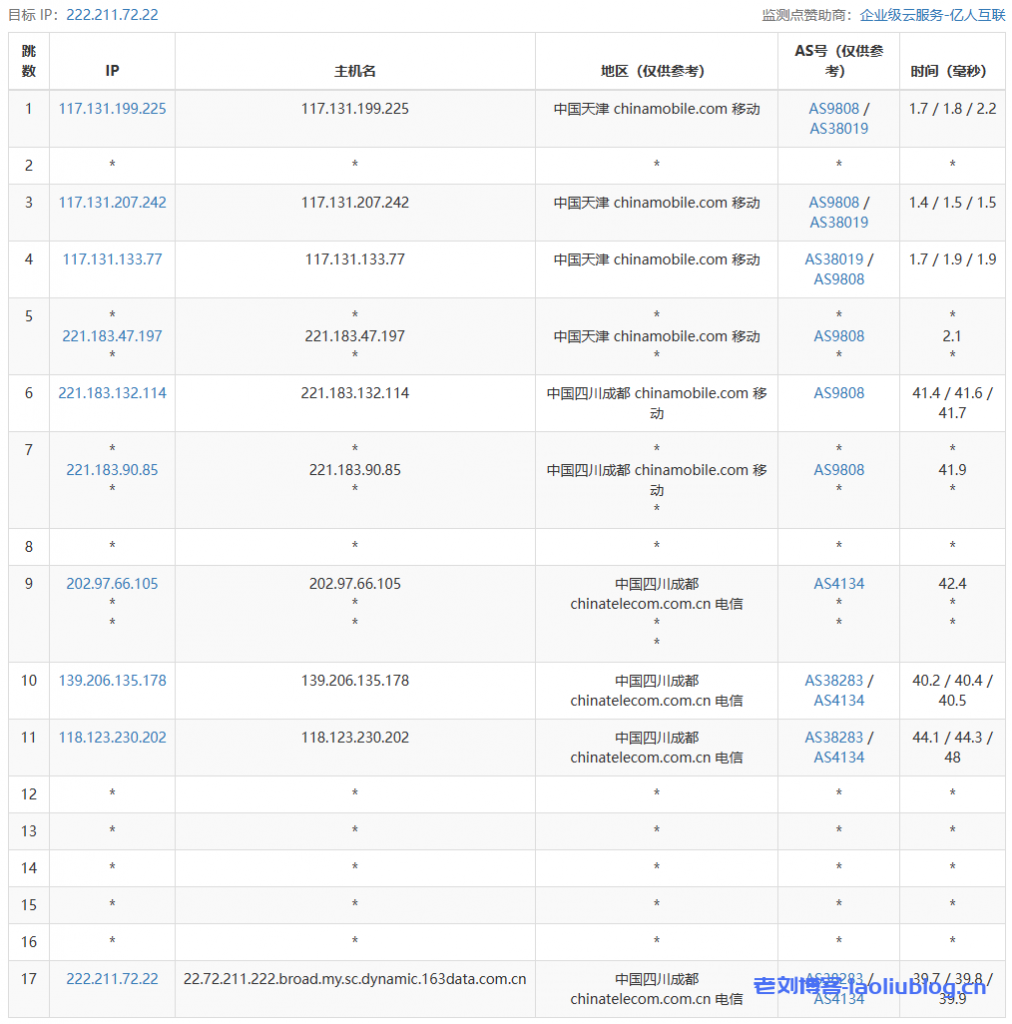Click IP link 139.206.135.178

112,680
